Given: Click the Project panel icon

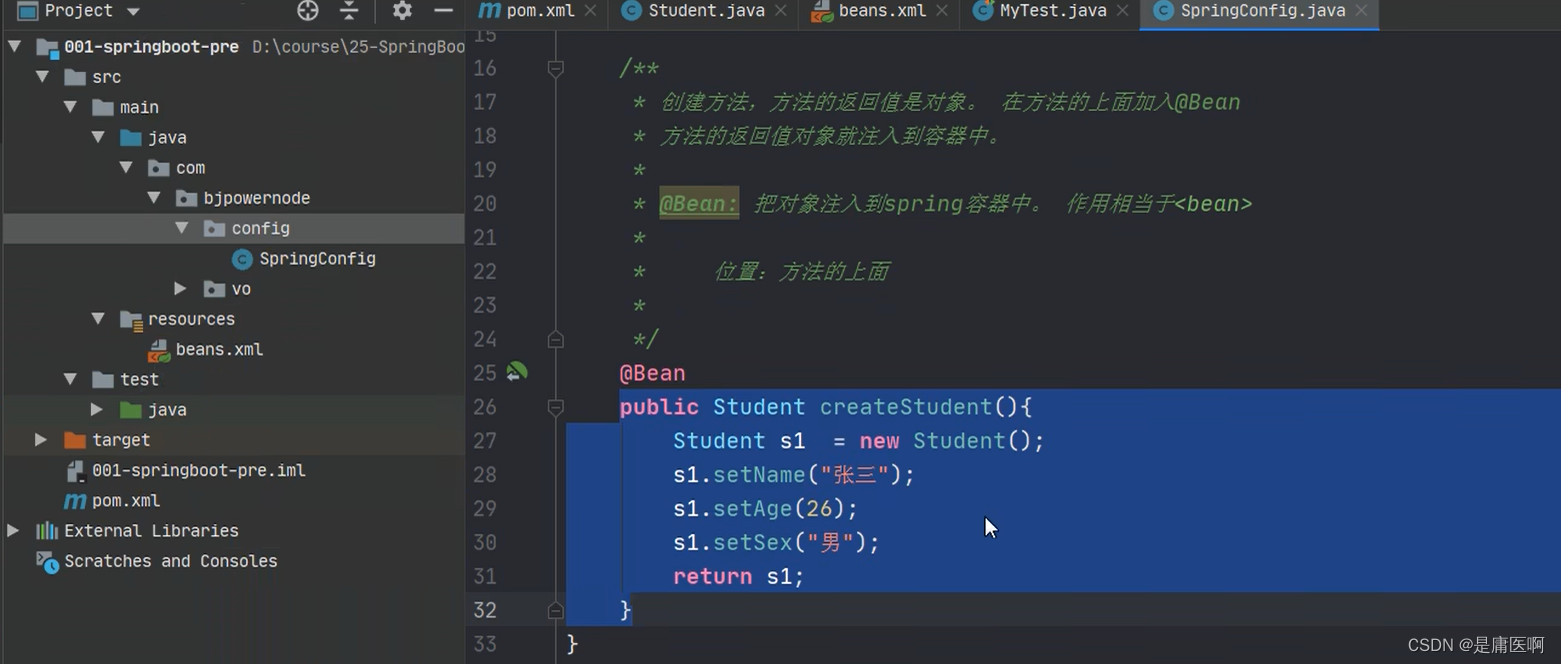Looking at the screenshot, I should click(27, 11).
